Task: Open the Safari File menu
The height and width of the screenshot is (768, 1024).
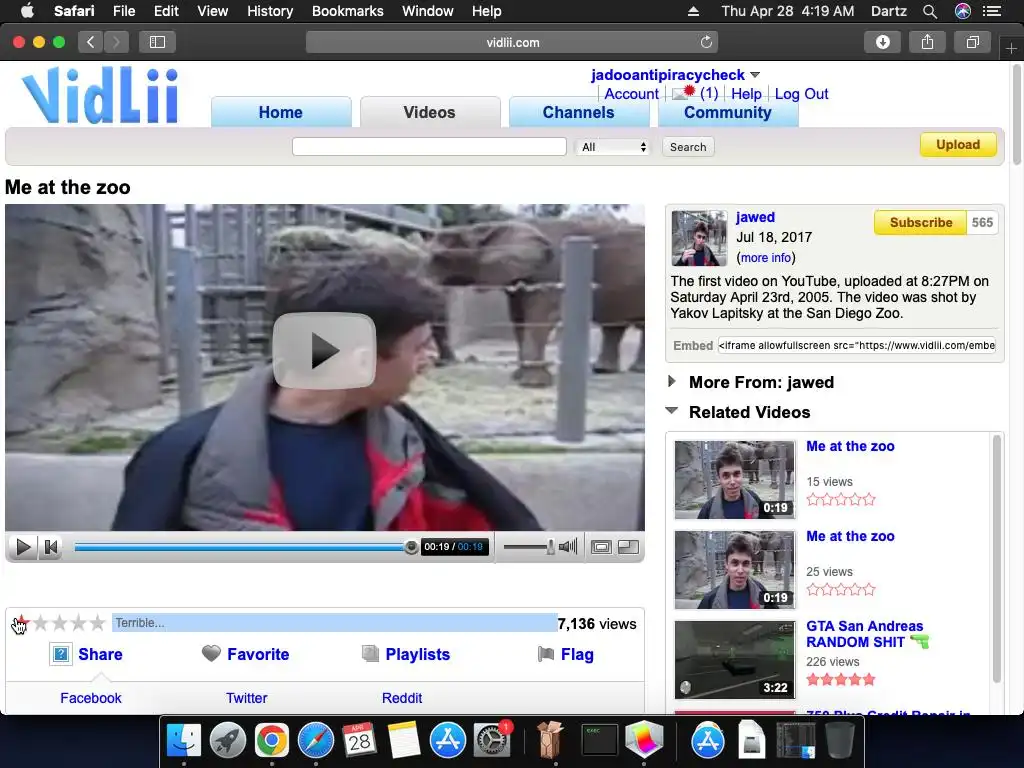Action: (x=123, y=11)
